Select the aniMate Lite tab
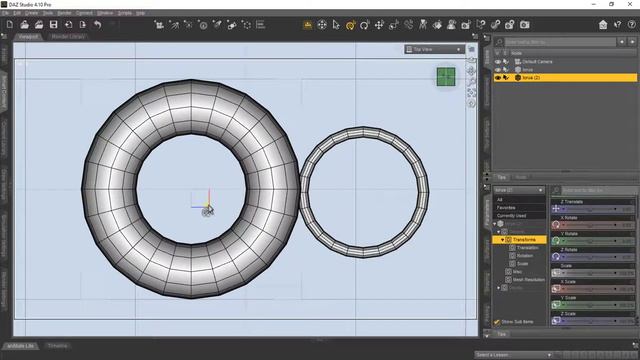The image size is (640, 360). click(21, 346)
